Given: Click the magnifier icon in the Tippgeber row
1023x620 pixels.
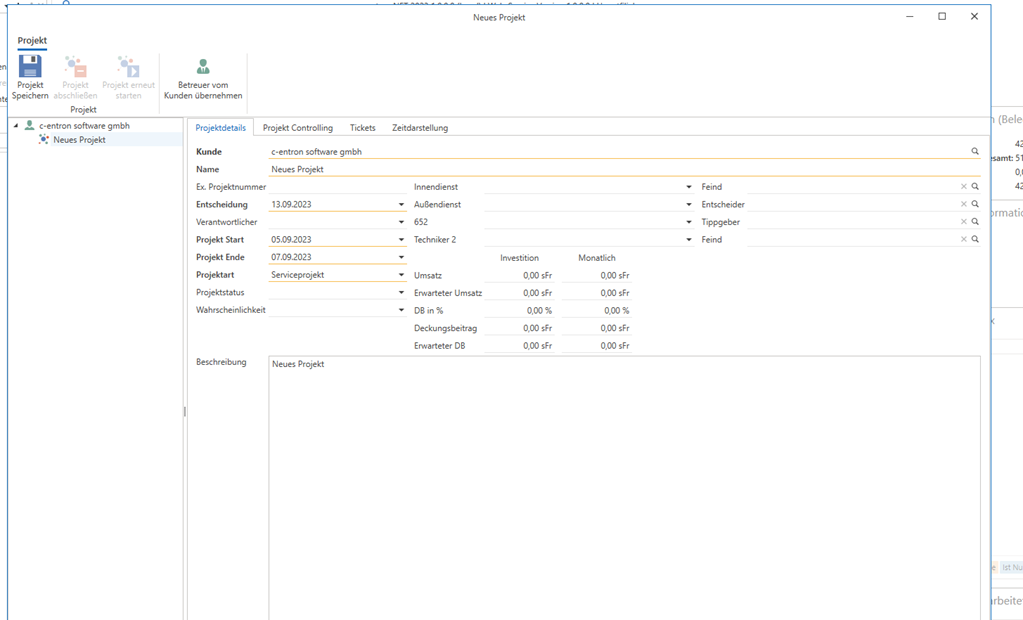Looking at the screenshot, I should [x=975, y=222].
